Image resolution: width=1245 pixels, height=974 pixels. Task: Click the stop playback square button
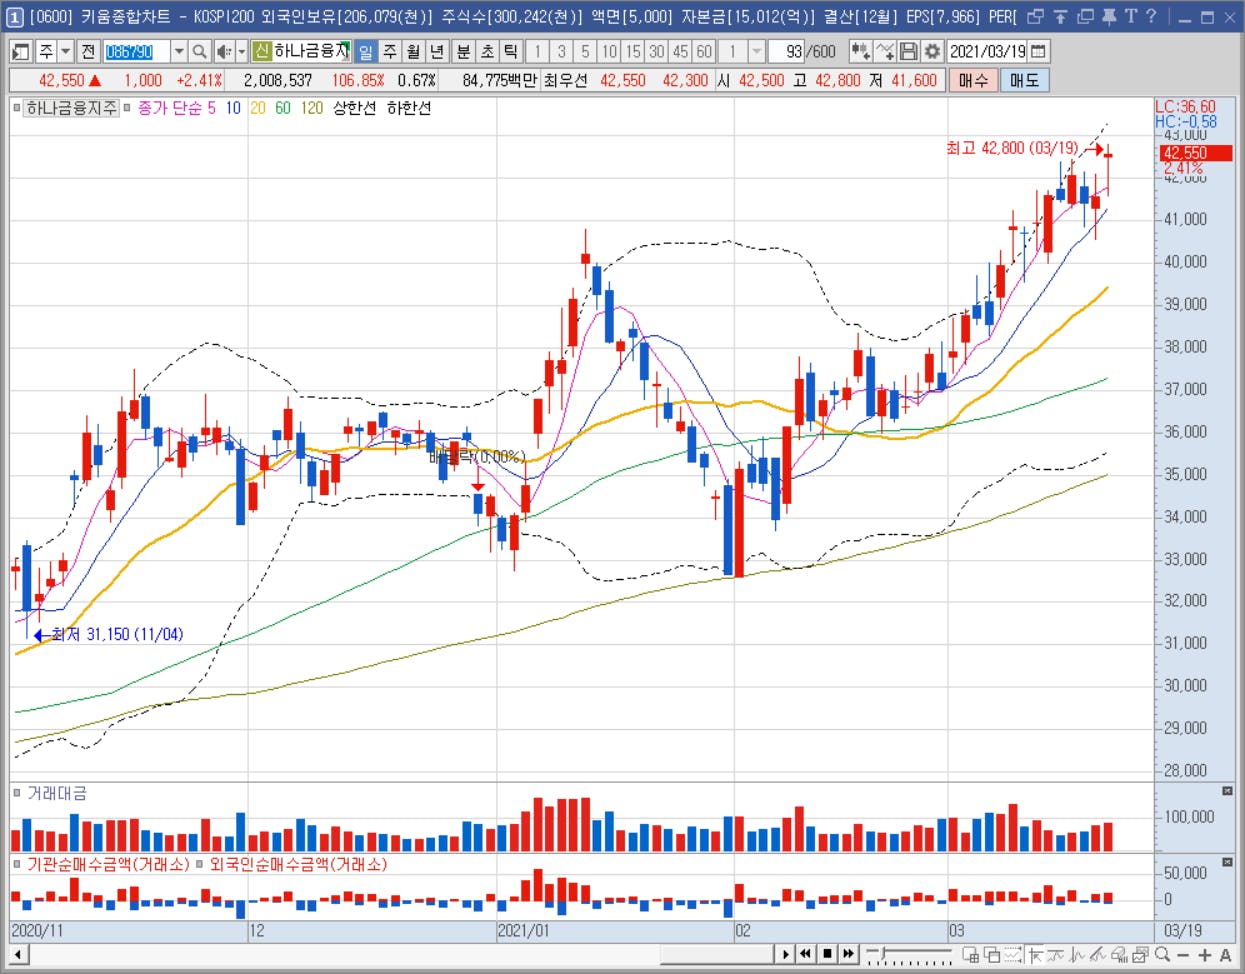827,954
